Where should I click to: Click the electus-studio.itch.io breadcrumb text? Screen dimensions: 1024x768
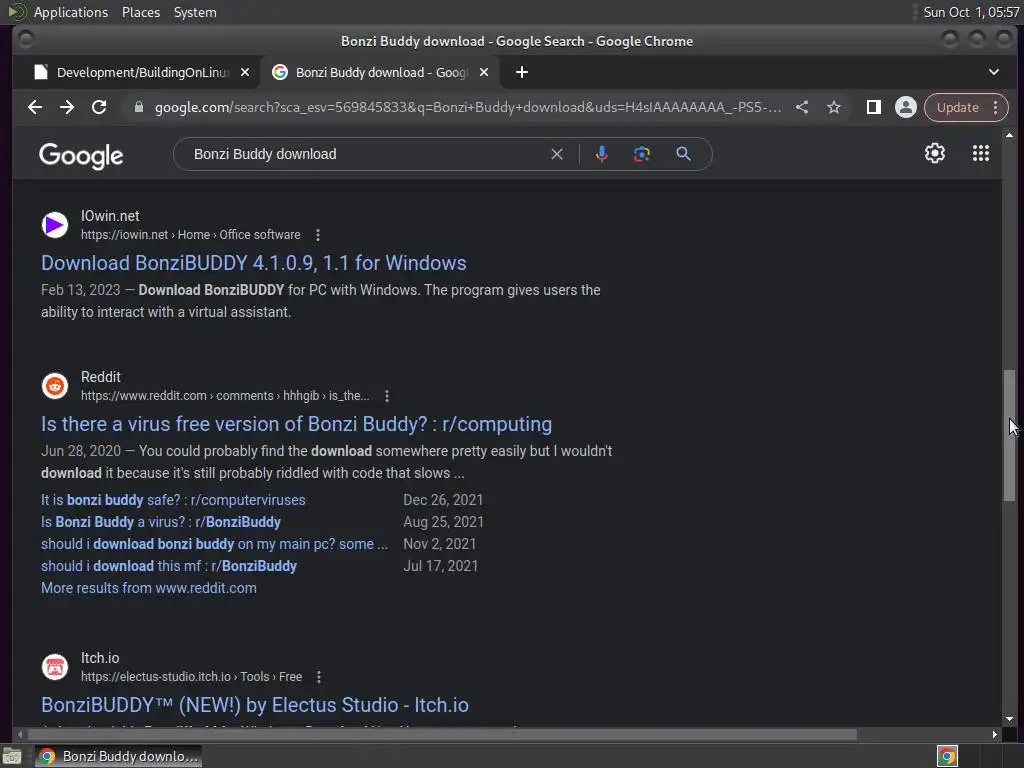click(191, 677)
